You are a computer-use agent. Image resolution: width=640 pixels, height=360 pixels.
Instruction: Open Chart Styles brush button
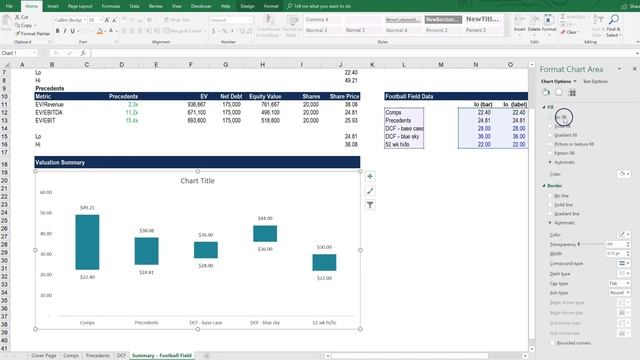tap(370, 191)
